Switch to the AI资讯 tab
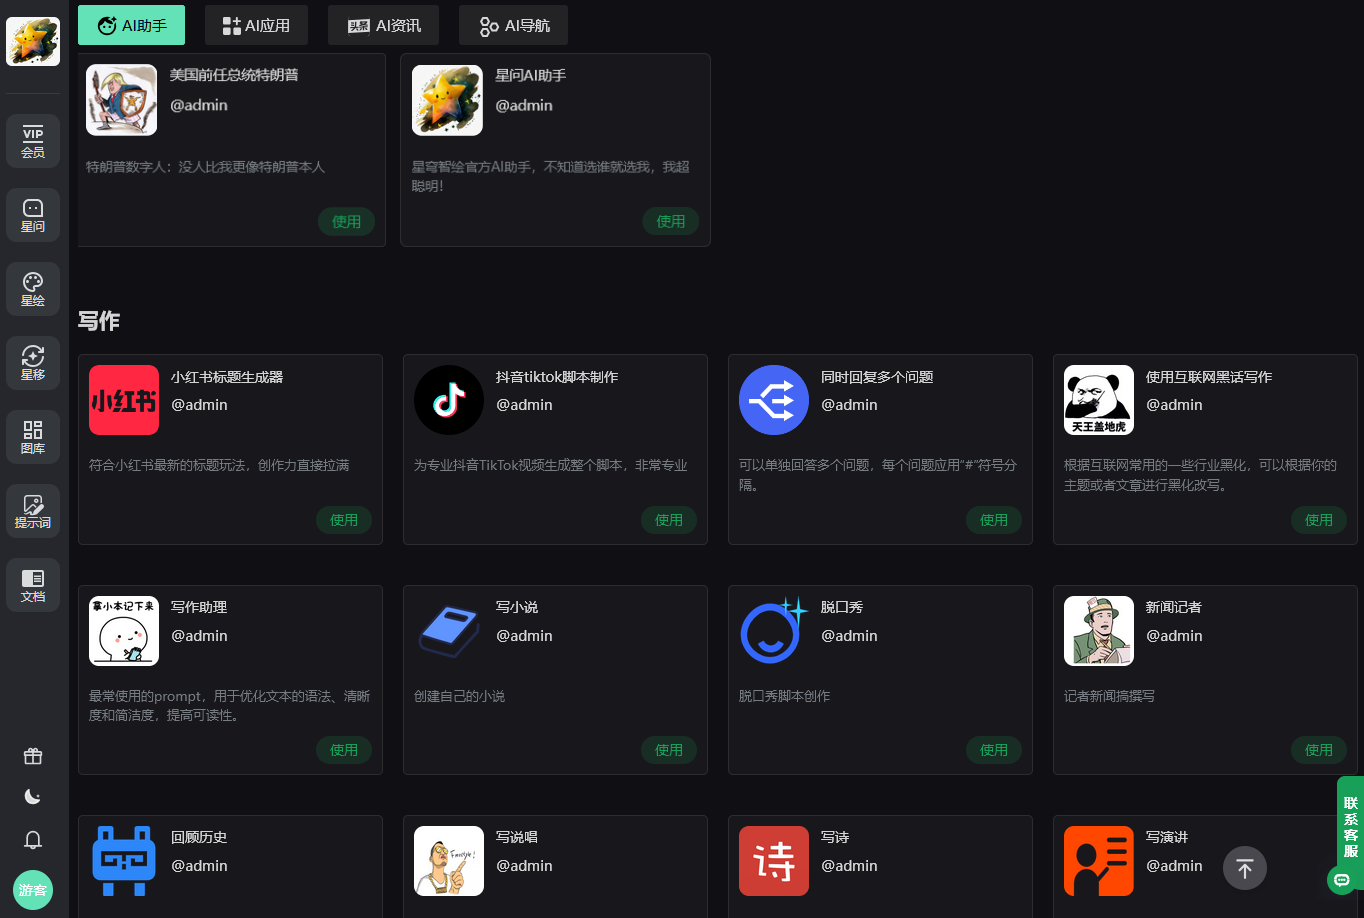The image size is (1364, 918). 384,25
